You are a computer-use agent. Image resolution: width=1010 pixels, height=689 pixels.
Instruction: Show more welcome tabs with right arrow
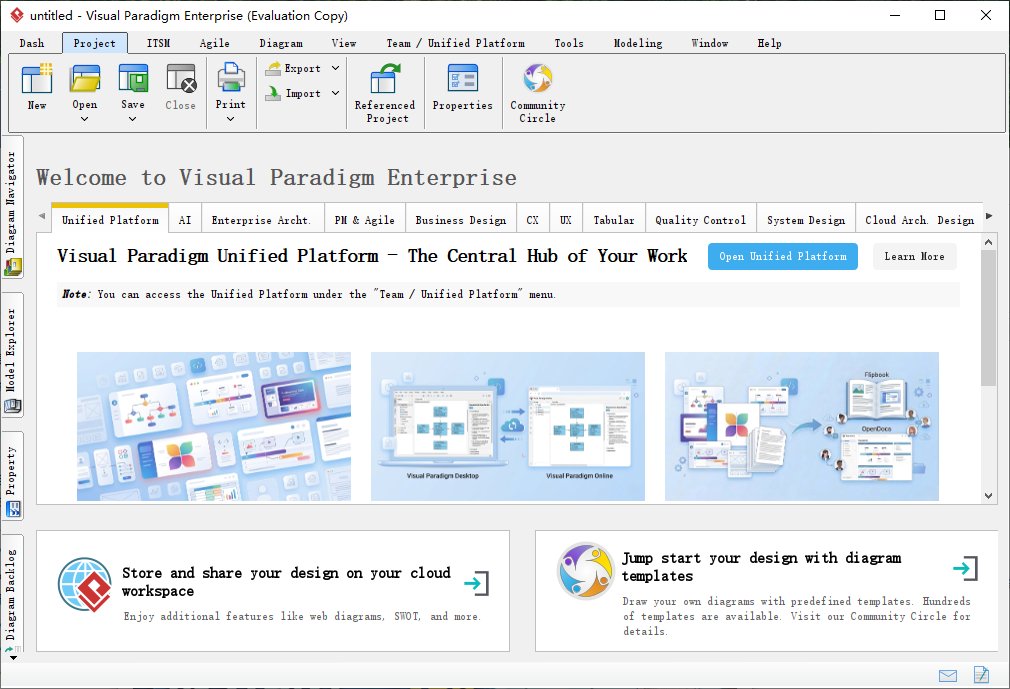click(989, 216)
